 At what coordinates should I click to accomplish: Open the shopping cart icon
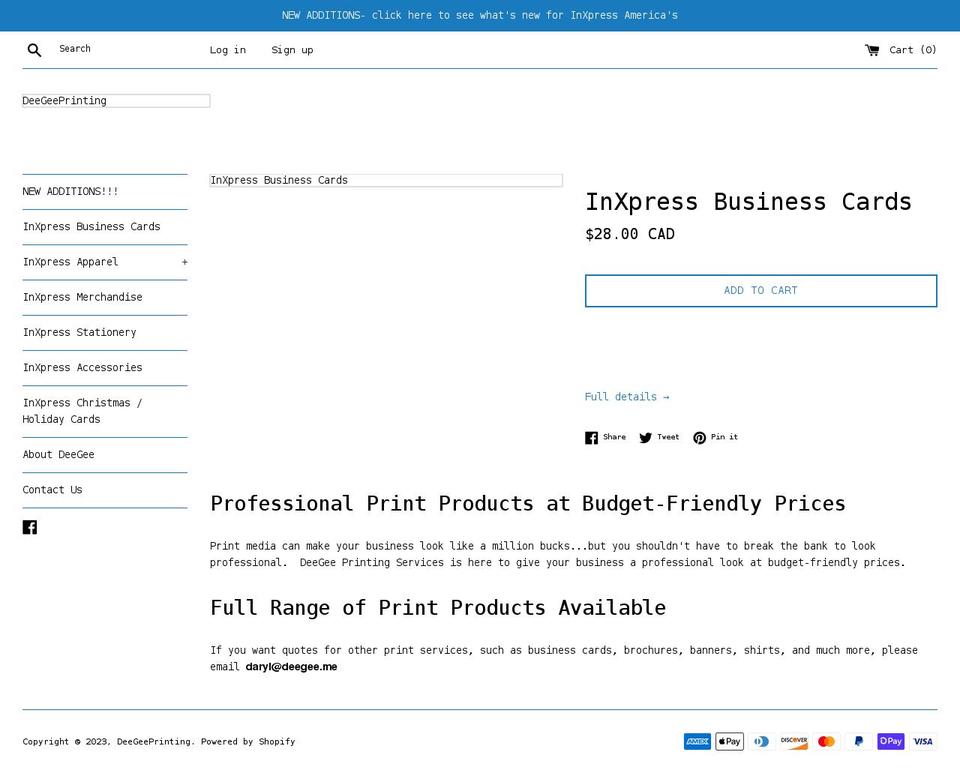click(872, 50)
